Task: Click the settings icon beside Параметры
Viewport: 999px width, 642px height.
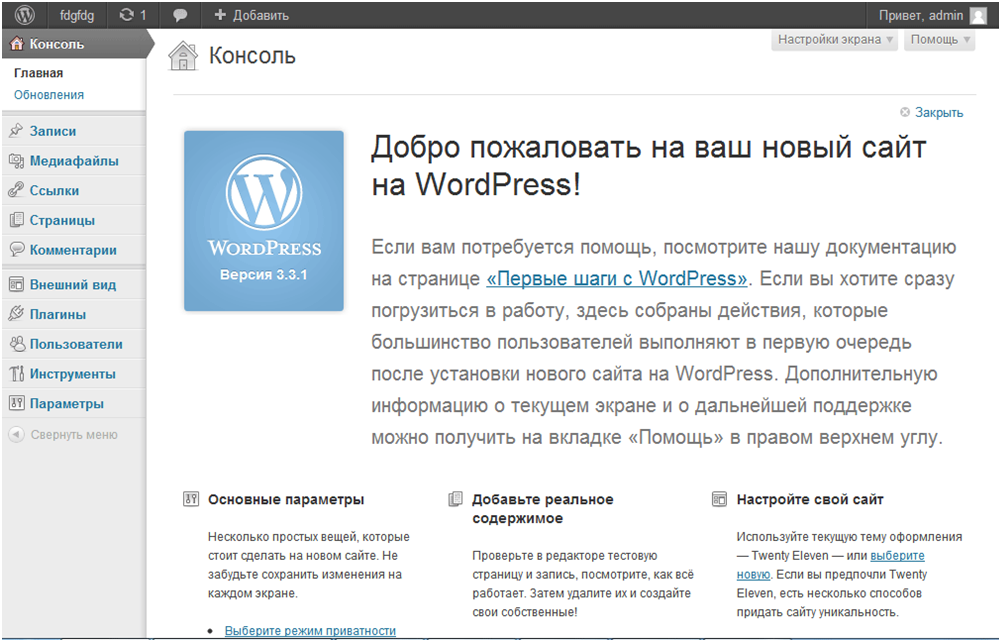Action: (x=17, y=403)
